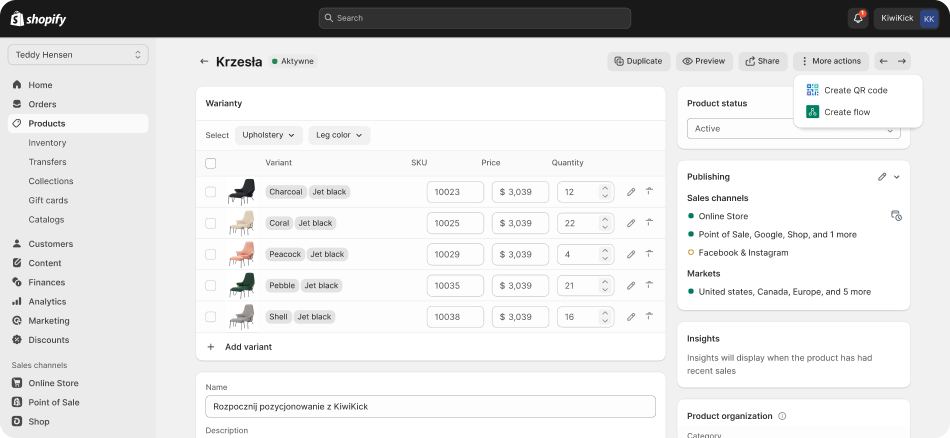The height and width of the screenshot is (438, 950).
Task: Click the top Search field
Action: click(x=474, y=18)
